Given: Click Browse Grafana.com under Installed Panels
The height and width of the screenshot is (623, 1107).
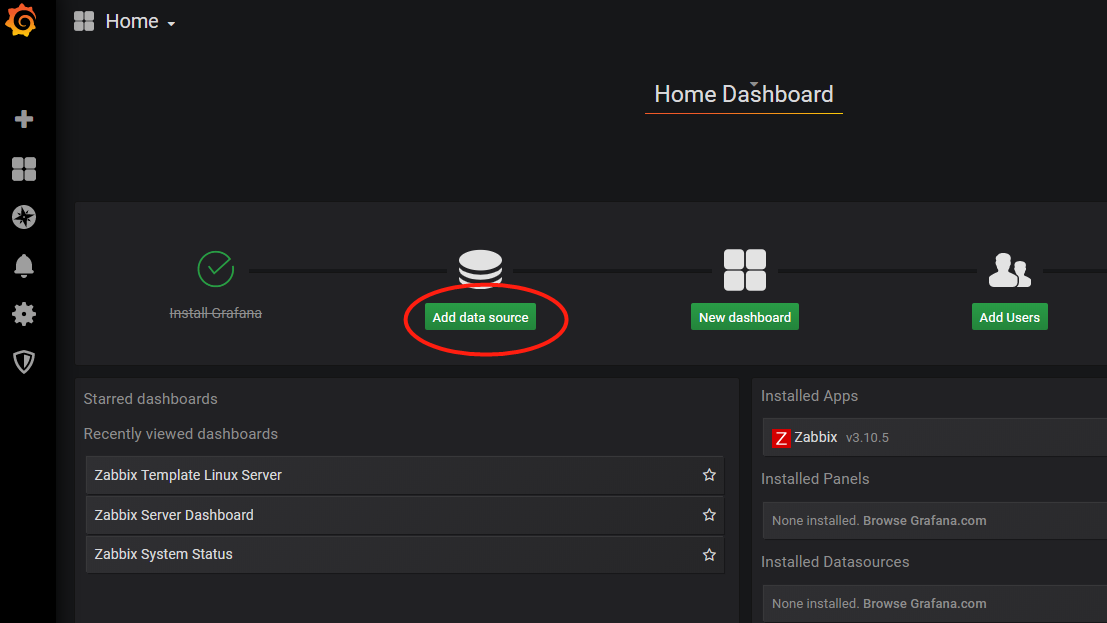Looking at the screenshot, I should (x=924, y=521).
